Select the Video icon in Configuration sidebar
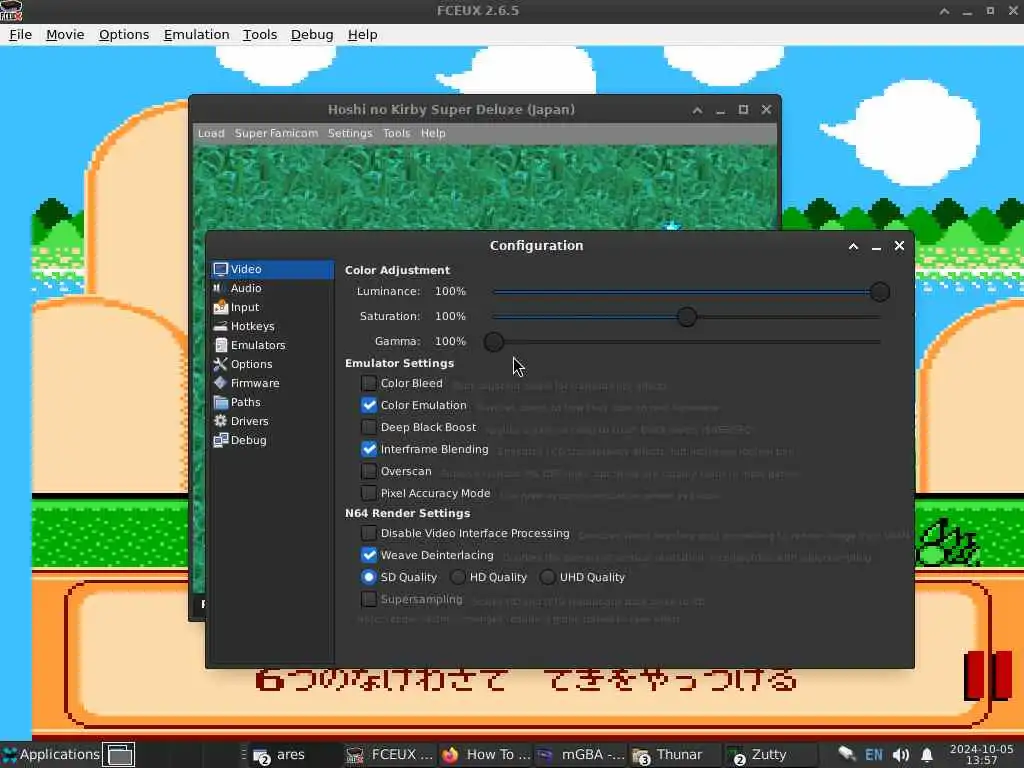This screenshot has width=1024, height=768. coord(221,269)
